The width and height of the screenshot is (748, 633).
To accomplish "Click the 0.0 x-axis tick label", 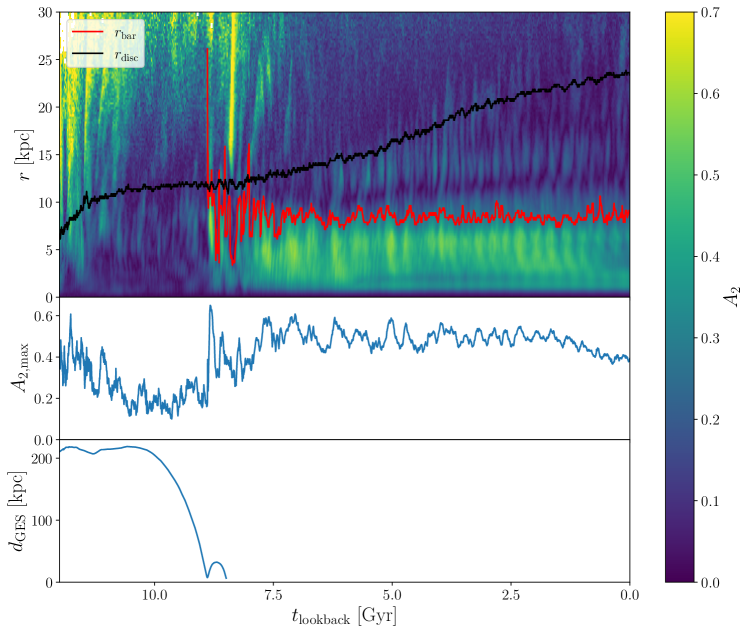I will pyautogui.click(x=630, y=595).
